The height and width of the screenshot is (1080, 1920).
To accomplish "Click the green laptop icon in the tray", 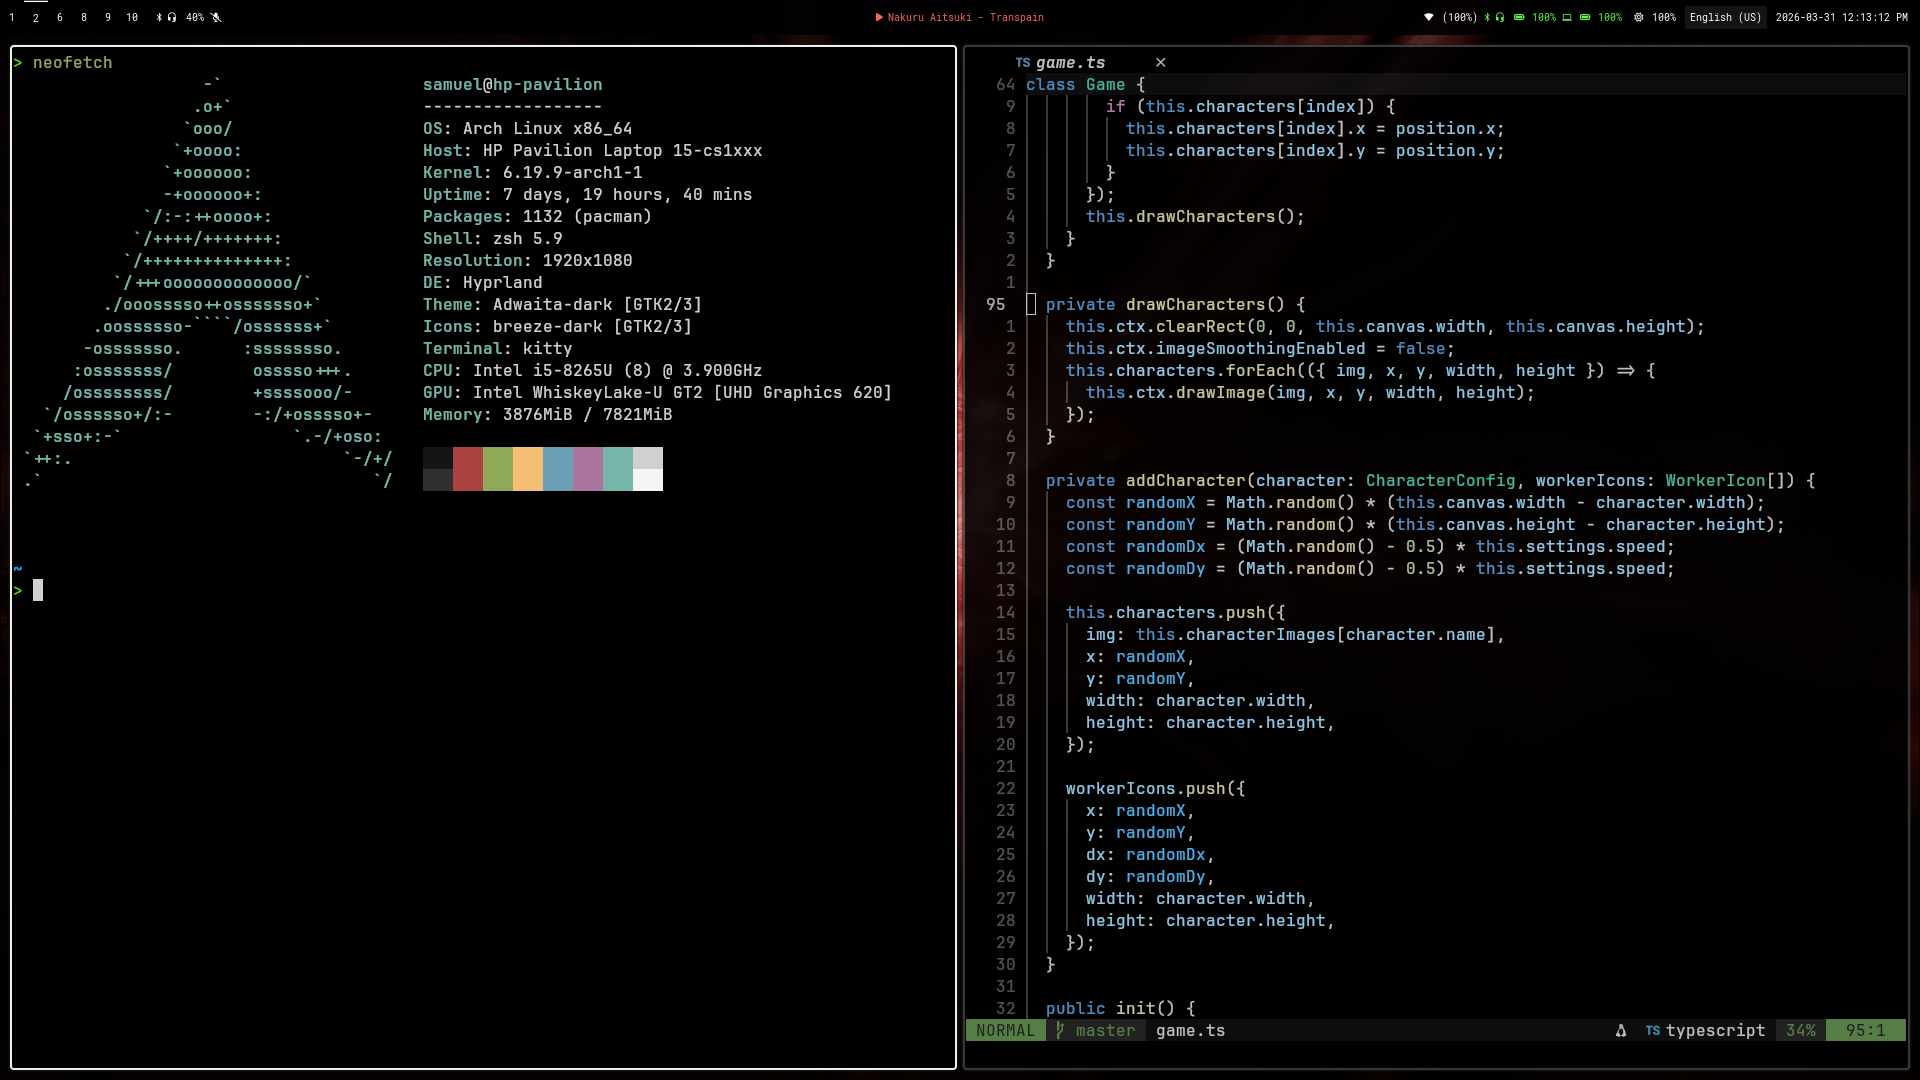I will pyautogui.click(x=1567, y=17).
